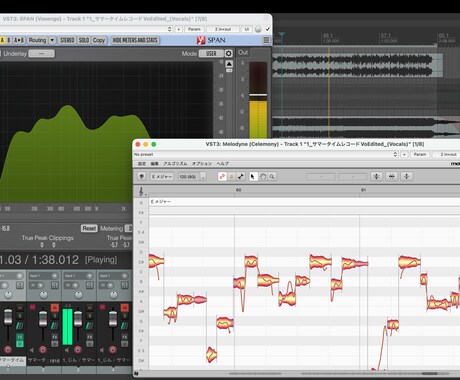Click the Copy button in SPAN
460x380 pixels.
pos(99,40)
